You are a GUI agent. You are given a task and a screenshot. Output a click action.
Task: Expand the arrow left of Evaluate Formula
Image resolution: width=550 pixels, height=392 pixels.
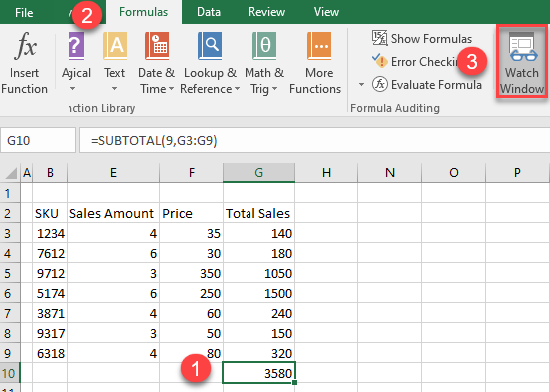tap(361, 85)
